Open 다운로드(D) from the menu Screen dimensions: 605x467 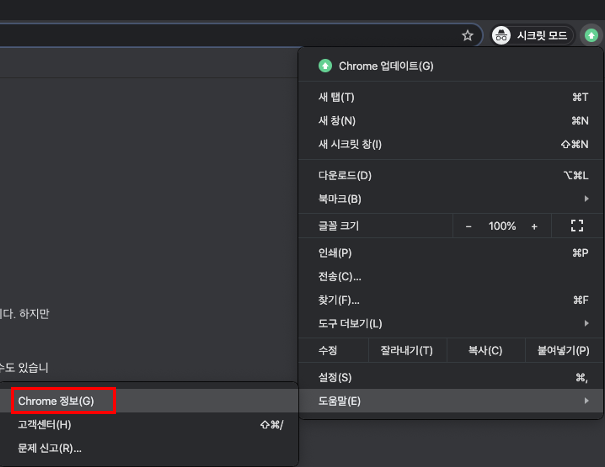pyautogui.click(x=451, y=176)
